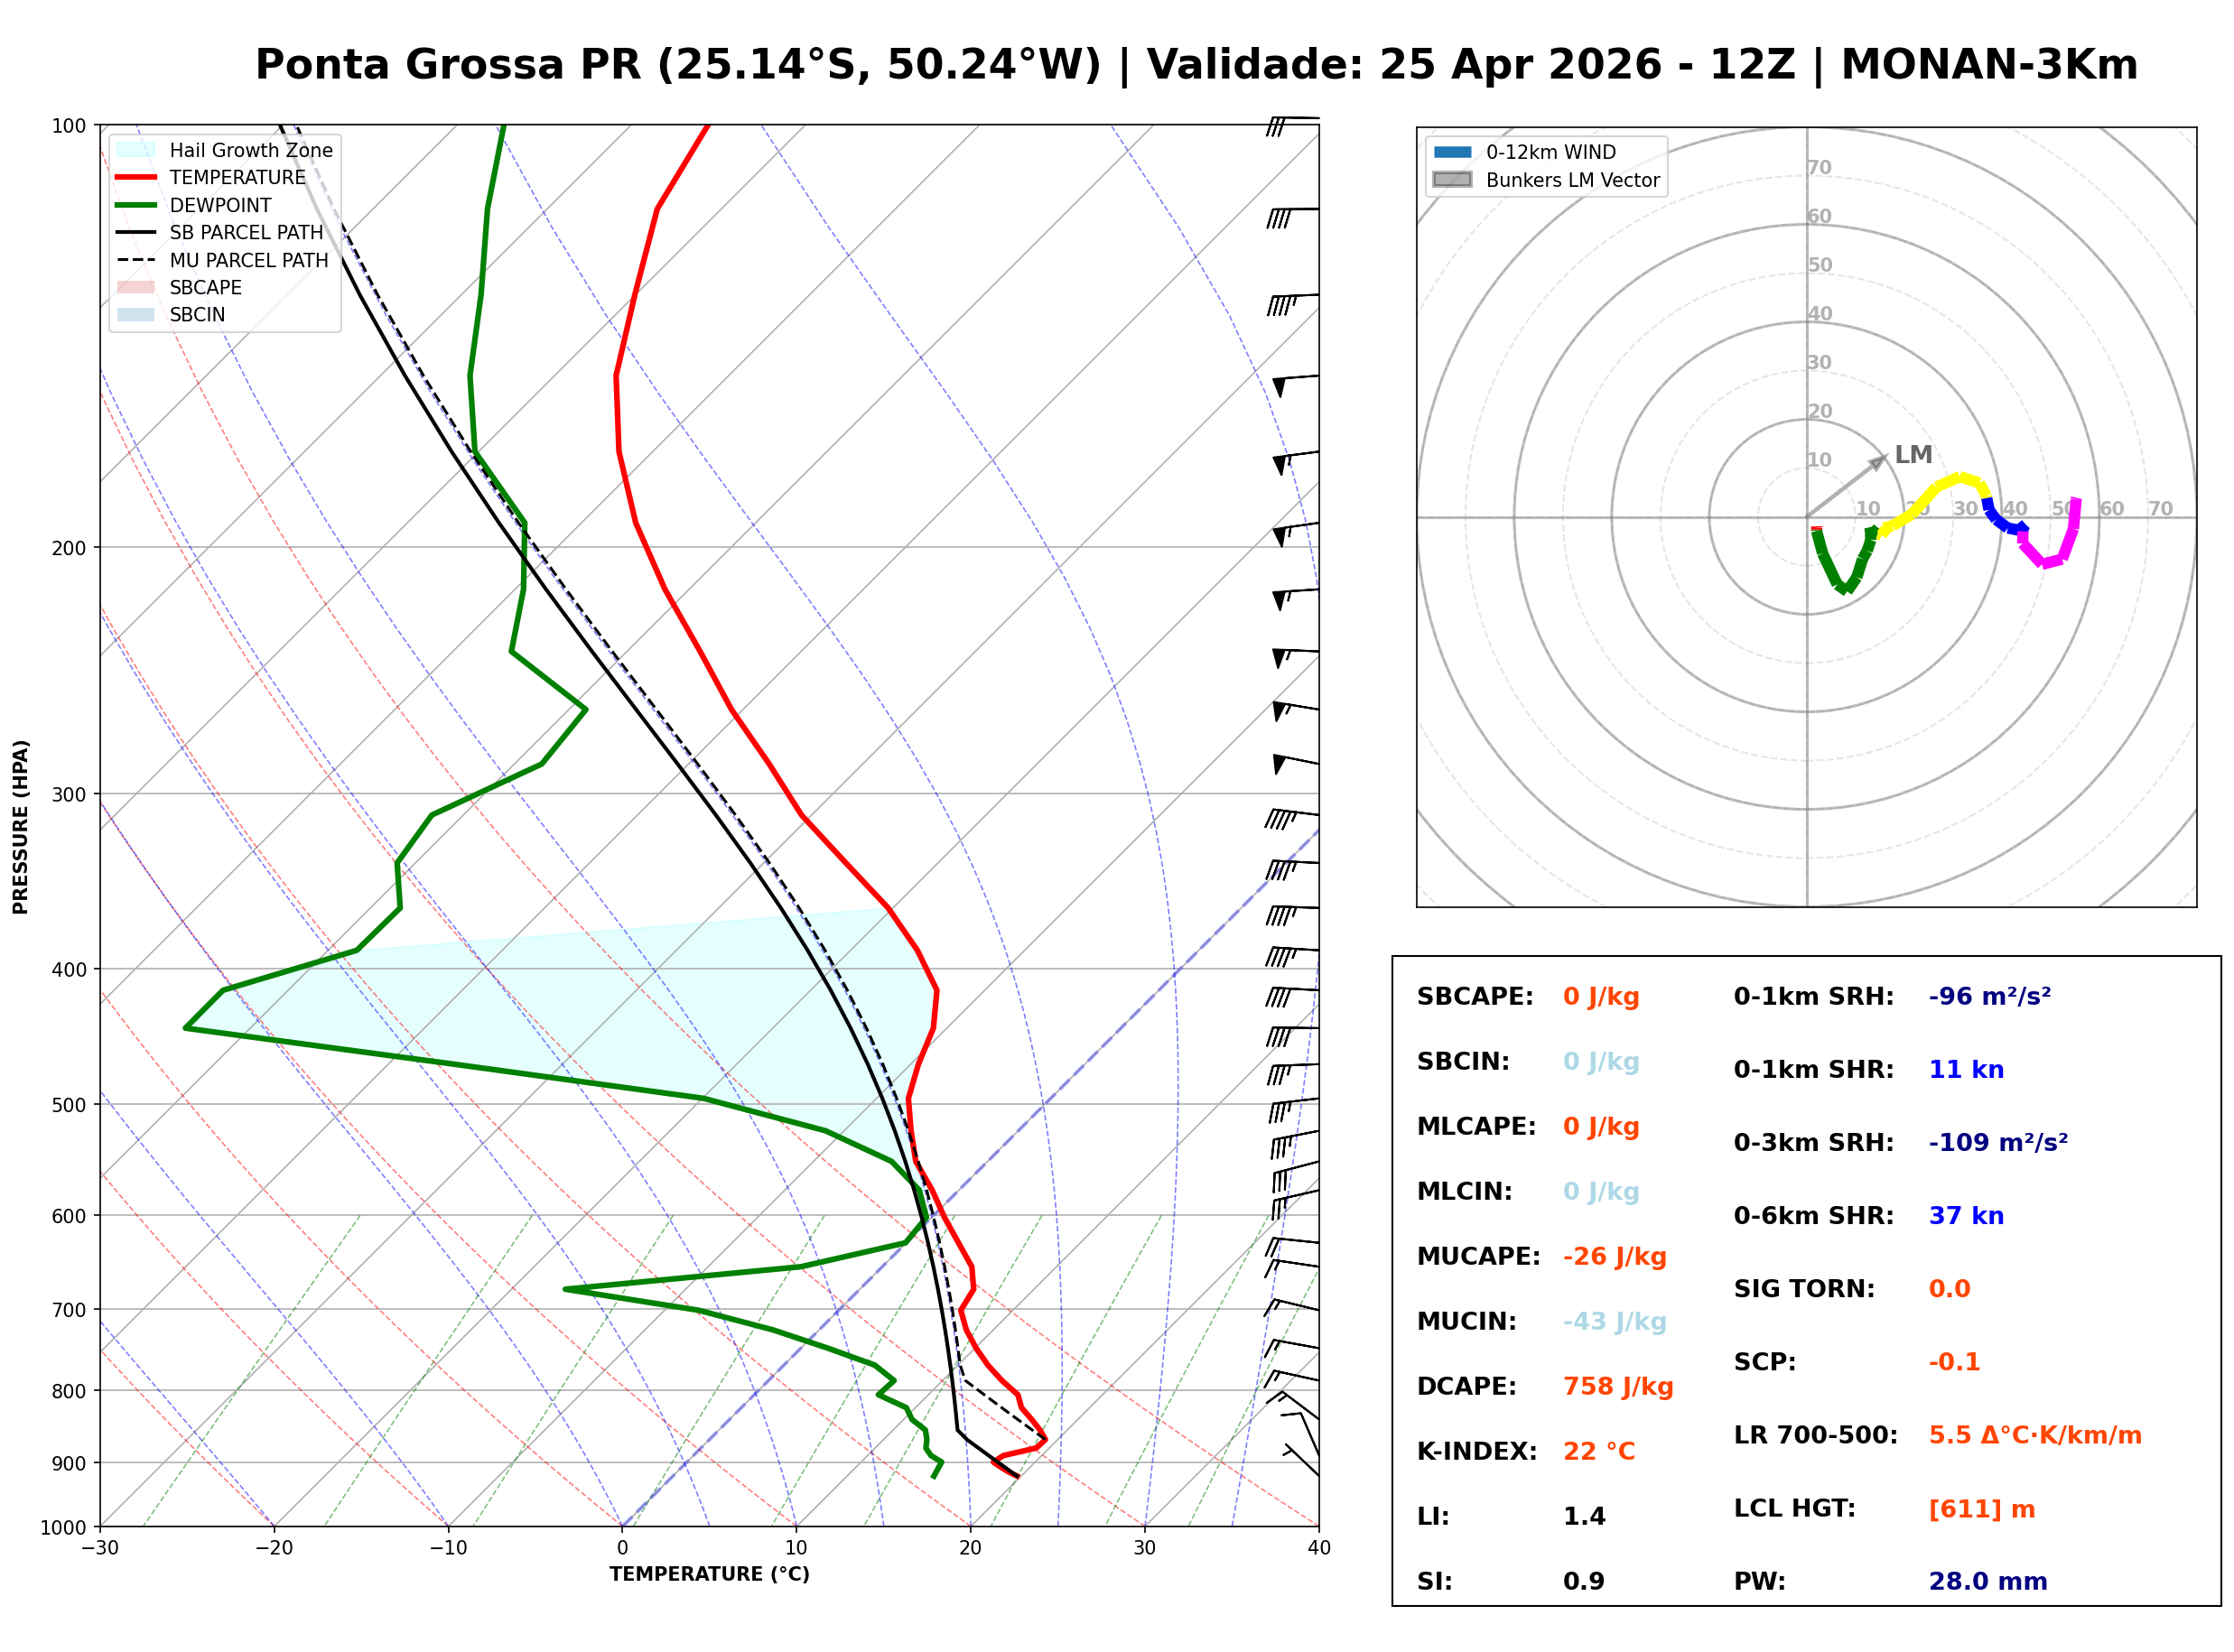Click the 0-1km SRH value -96 m²/s²
2234x1652 pixels.
click(x=1990, y=997)
